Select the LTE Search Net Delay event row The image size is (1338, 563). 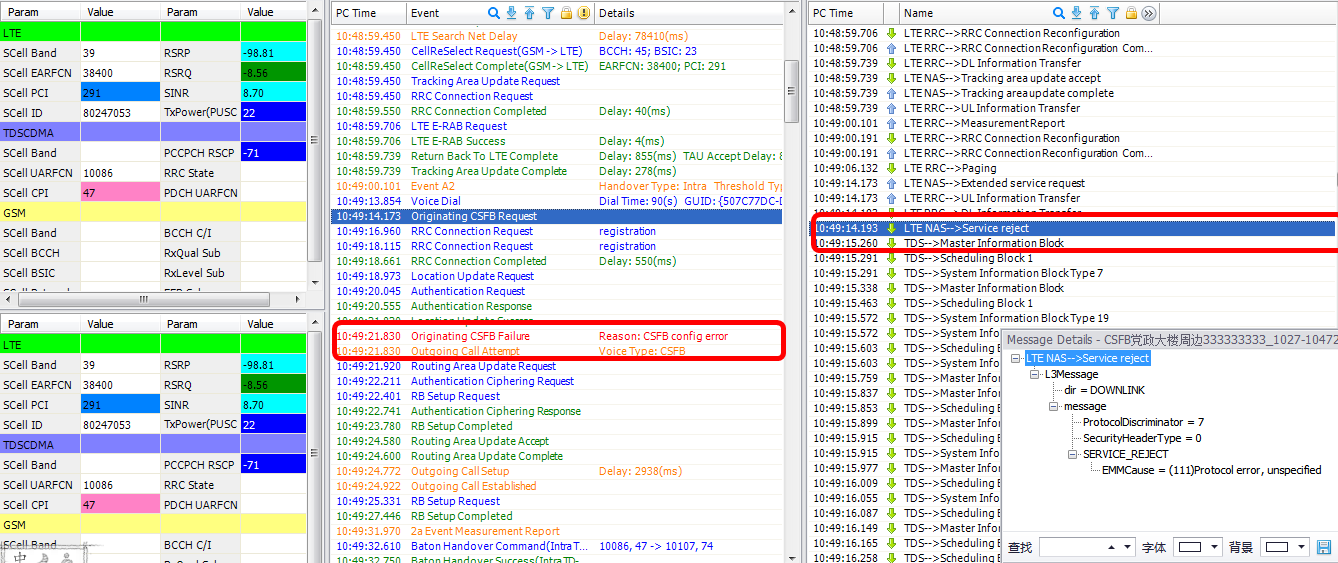pyautogui.click(x=557, y=36)
